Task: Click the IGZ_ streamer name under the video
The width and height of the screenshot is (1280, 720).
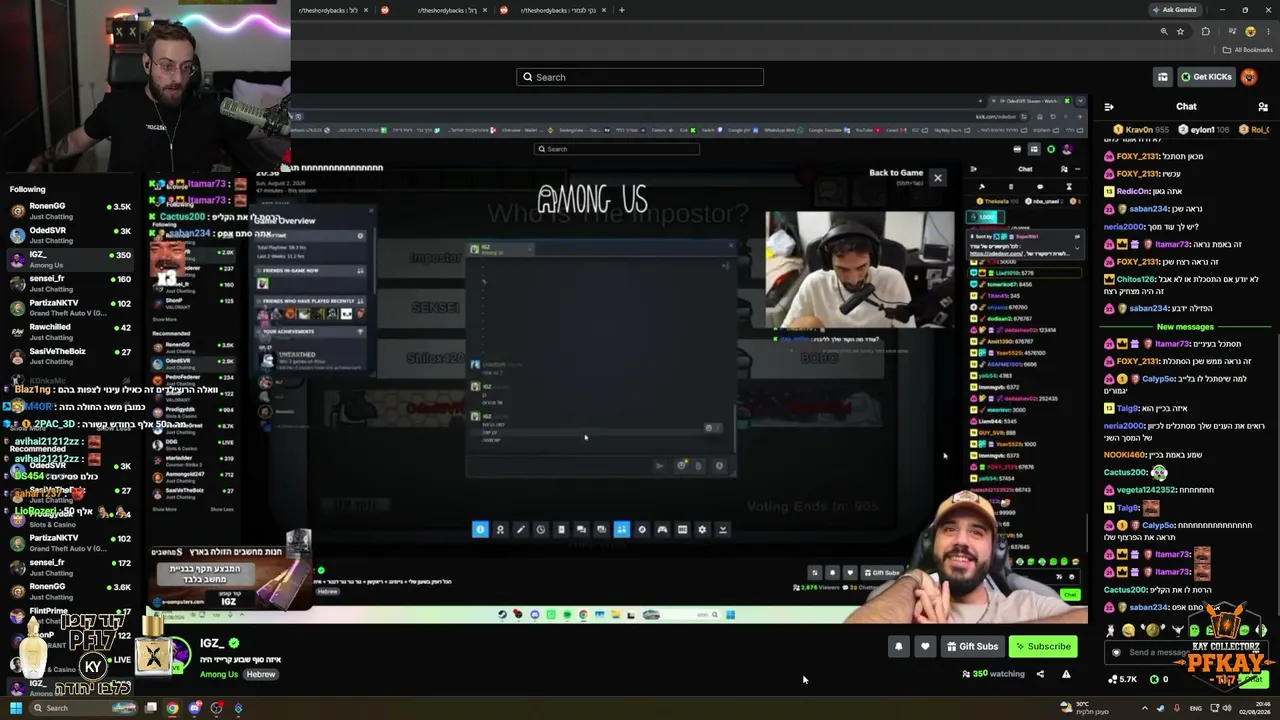Action: coord(212,643)
